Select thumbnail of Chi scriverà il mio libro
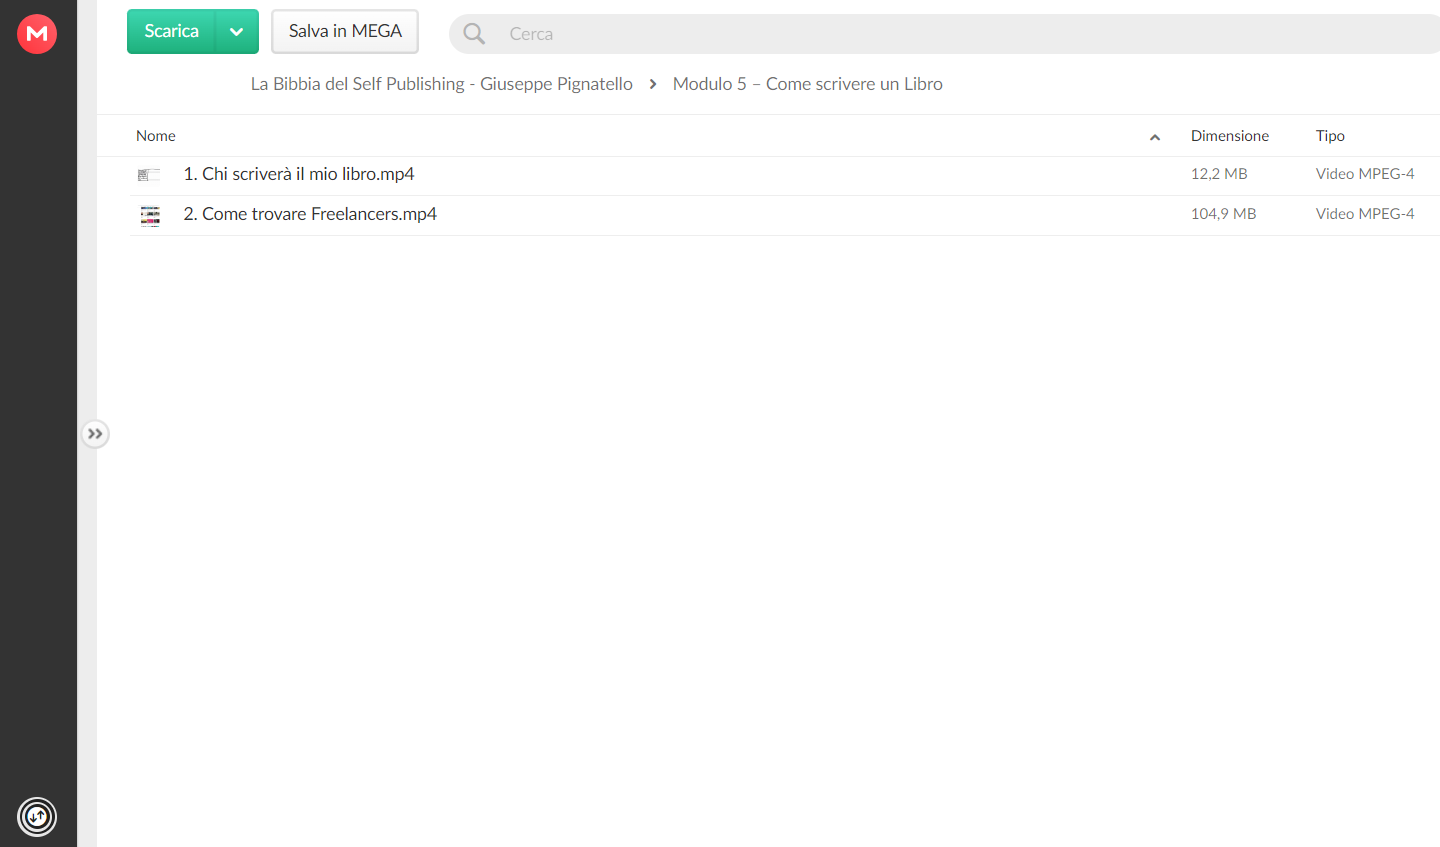 click(x=149, y=175)
